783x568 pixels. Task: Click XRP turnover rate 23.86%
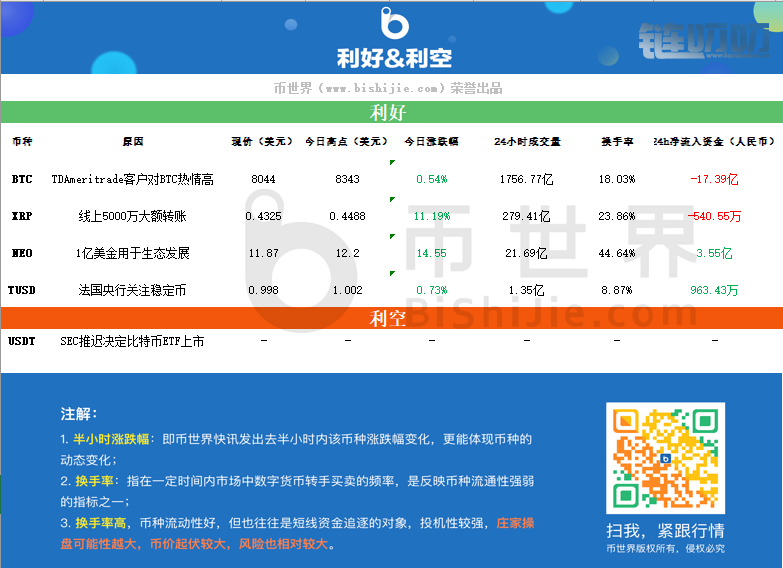[x=617, y=216]
